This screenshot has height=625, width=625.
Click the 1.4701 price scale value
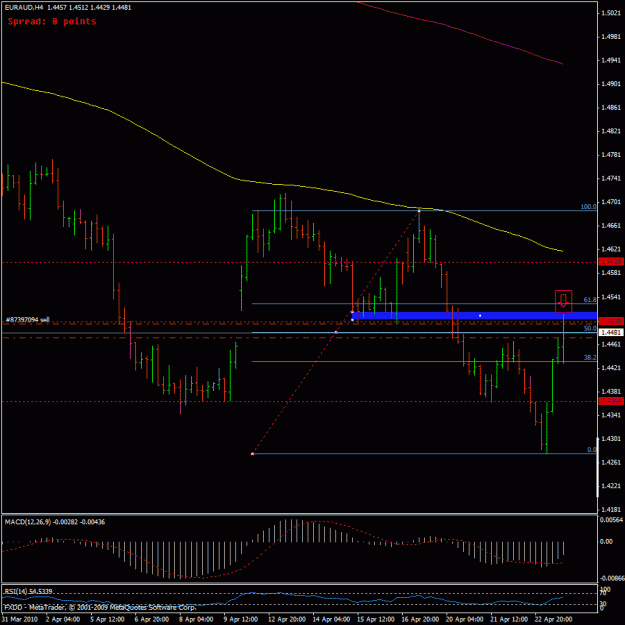(610, 202)
